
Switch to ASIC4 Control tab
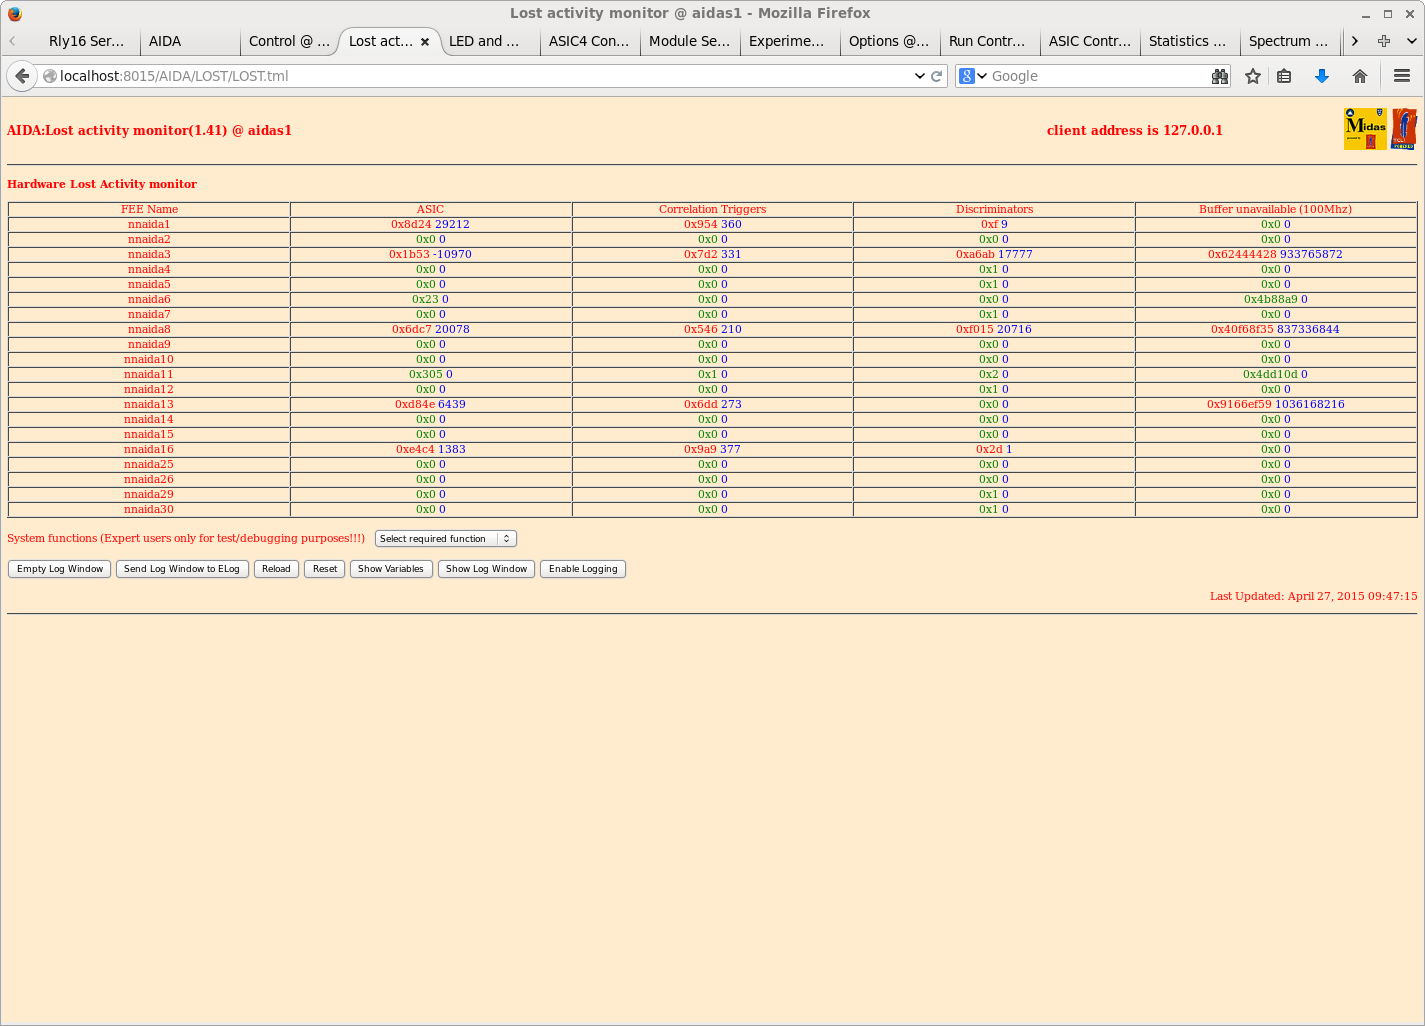[589, 41]
